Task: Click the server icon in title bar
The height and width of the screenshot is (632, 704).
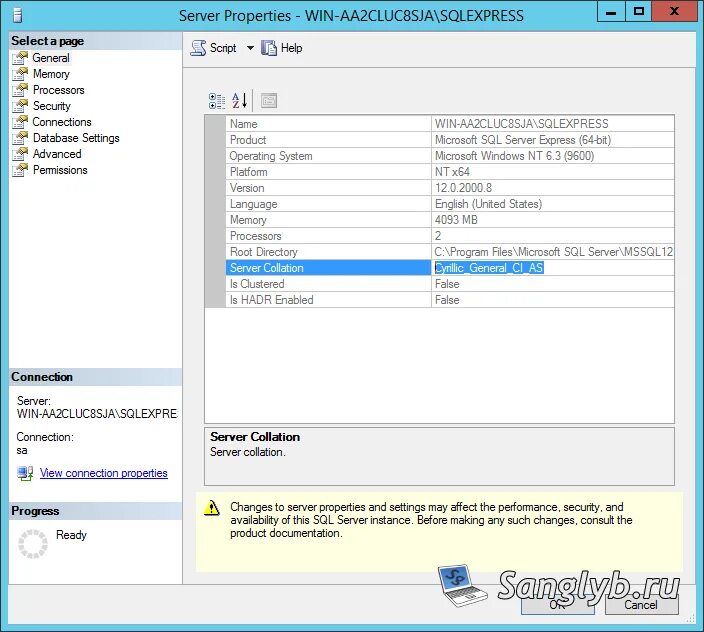Action: [x=17, y=16]
